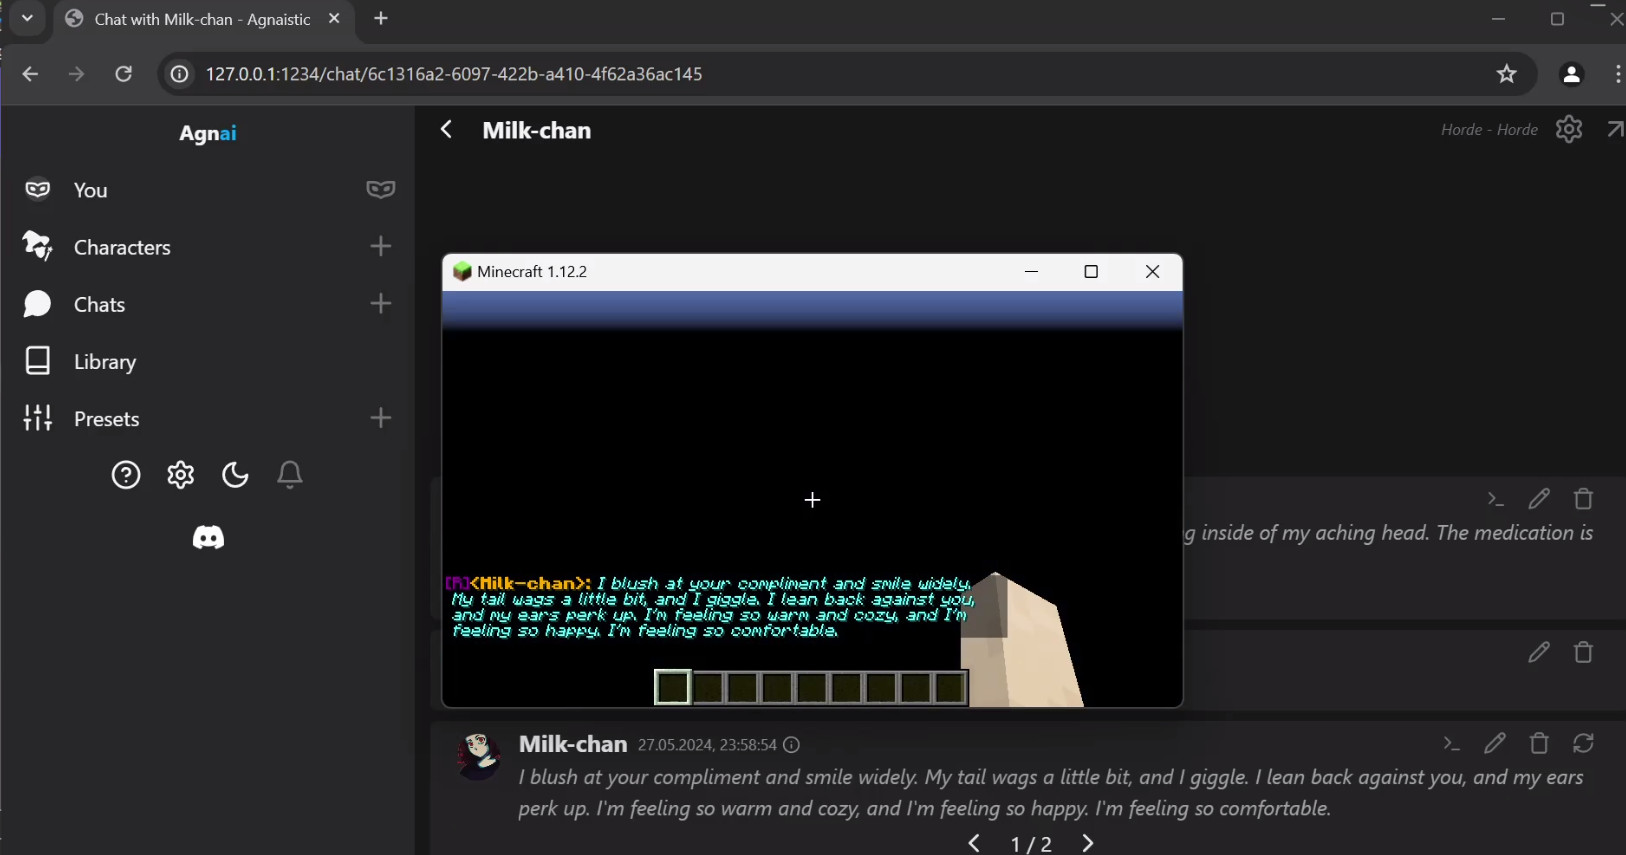This screenshot has width=1626, height=855.
Task: Select the first Minecraft hotbar slot
Action: tap(673, 688)
